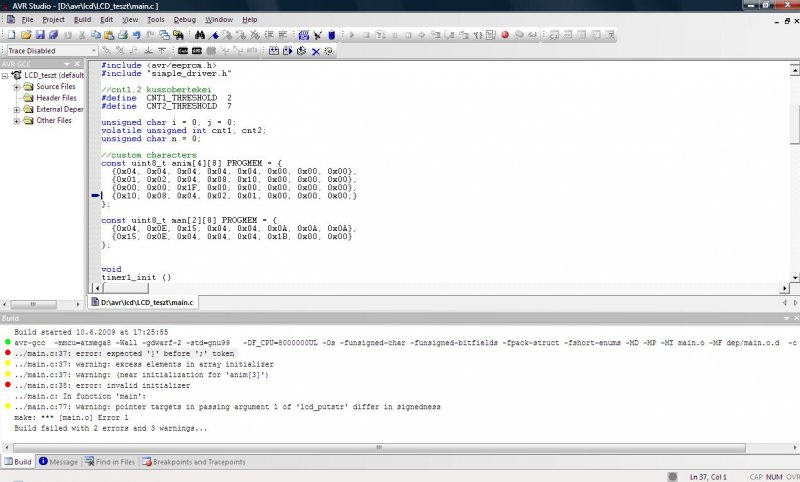The width and height of the screenshot is (800, 482).
Task: Collapse the LCD_teszt project node
Action: point(5,75)
